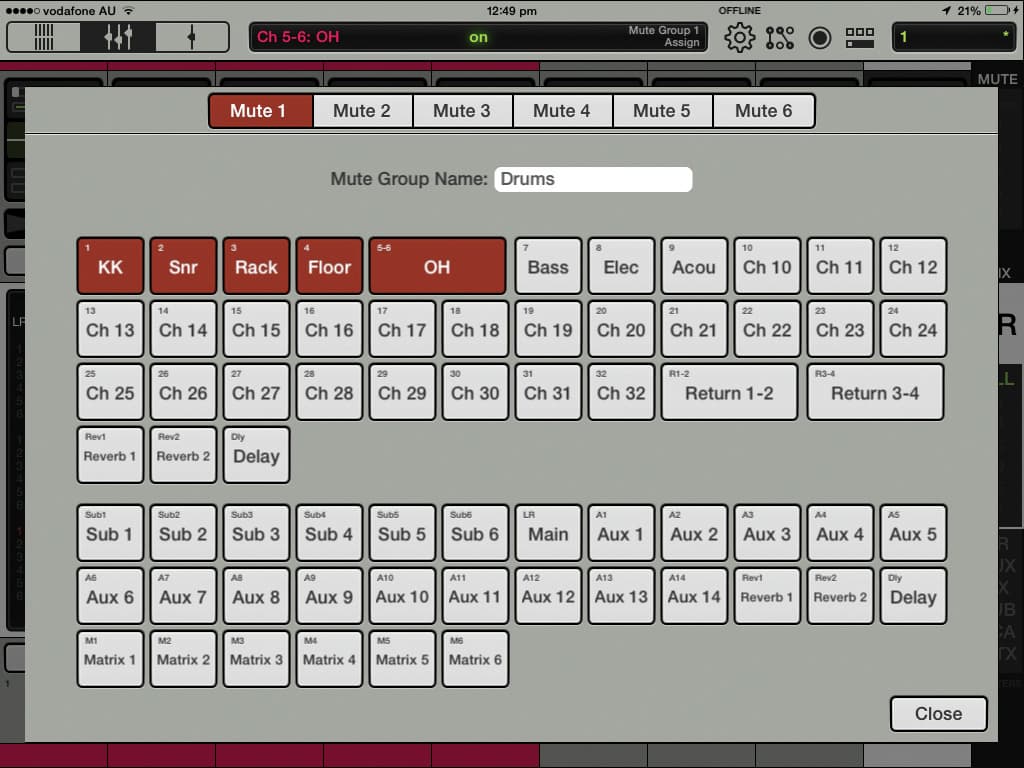Screen dimensions: 1024x768
Task: Assign Aux 12 to mute group
Action: [548, 596]
